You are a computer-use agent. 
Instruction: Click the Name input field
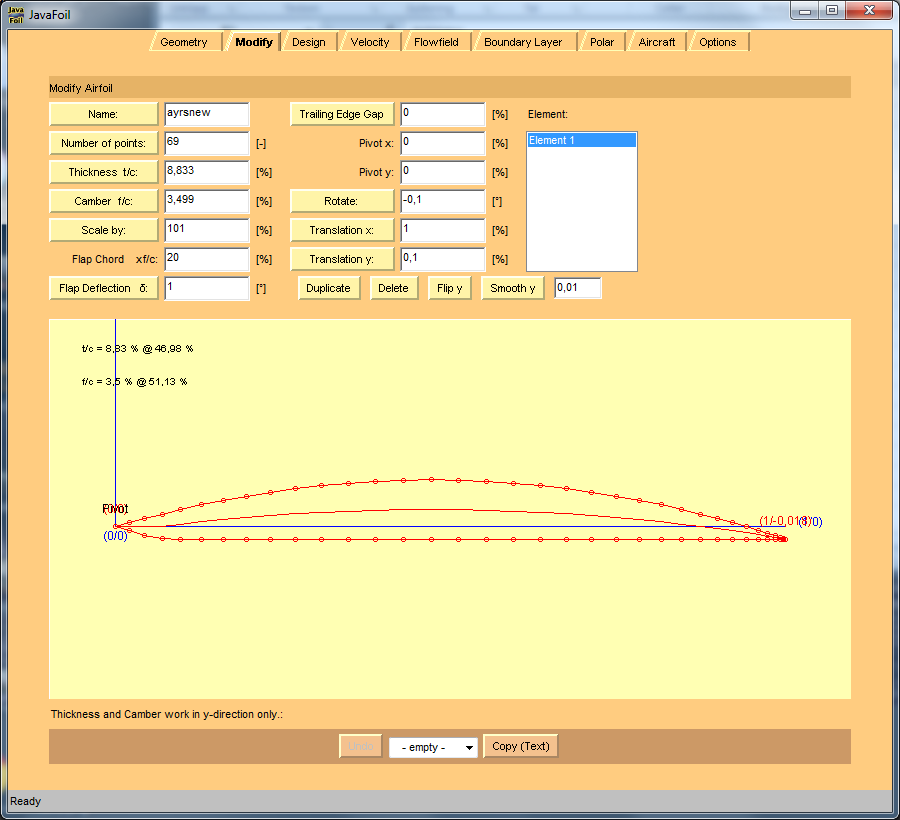tap(206, 114)
